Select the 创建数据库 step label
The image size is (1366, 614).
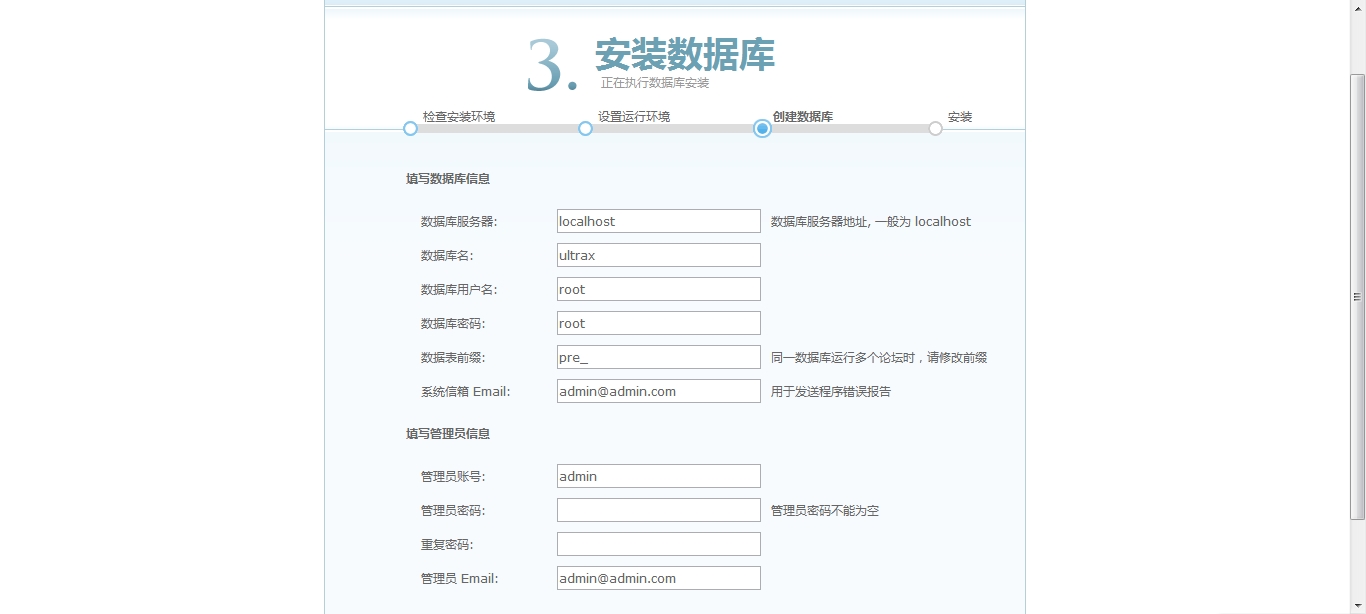(802, 117)
